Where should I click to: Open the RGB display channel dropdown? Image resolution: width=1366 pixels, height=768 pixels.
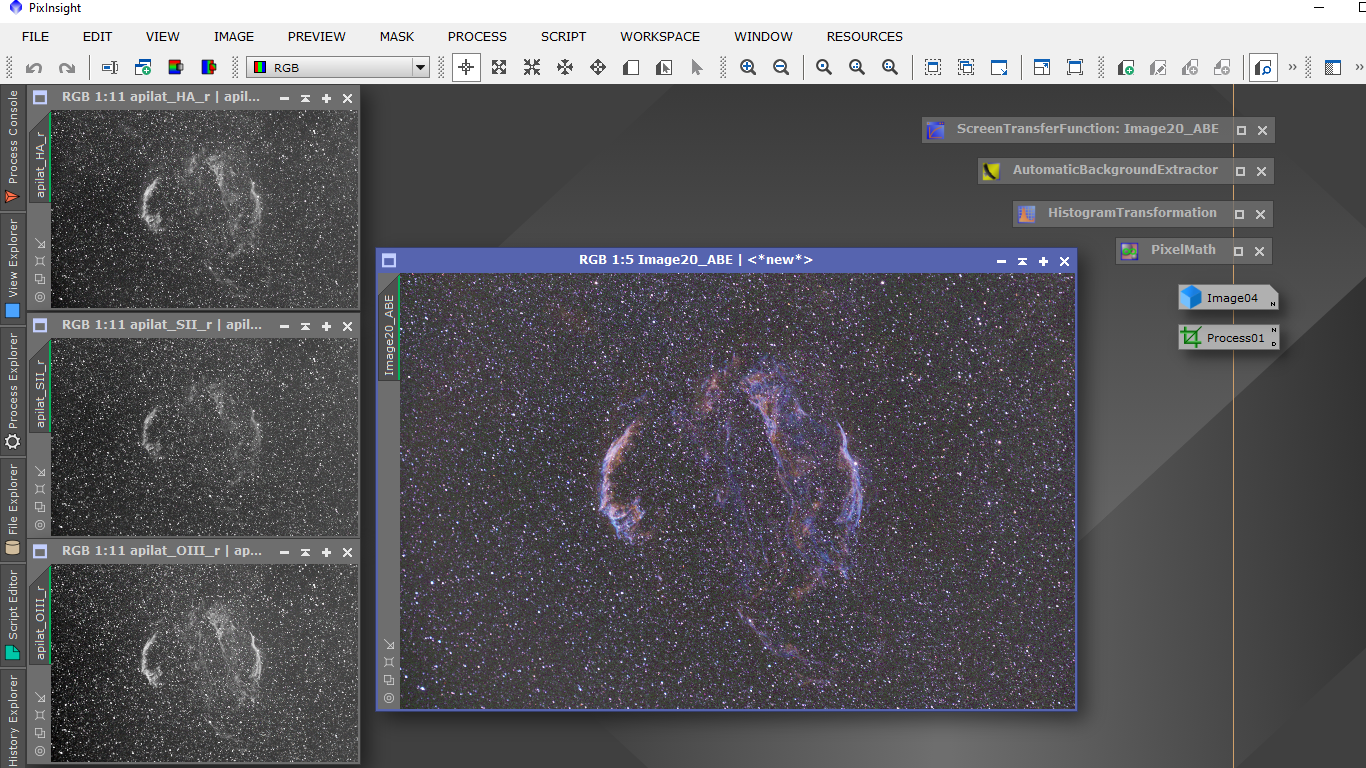[x=338, y=68]
